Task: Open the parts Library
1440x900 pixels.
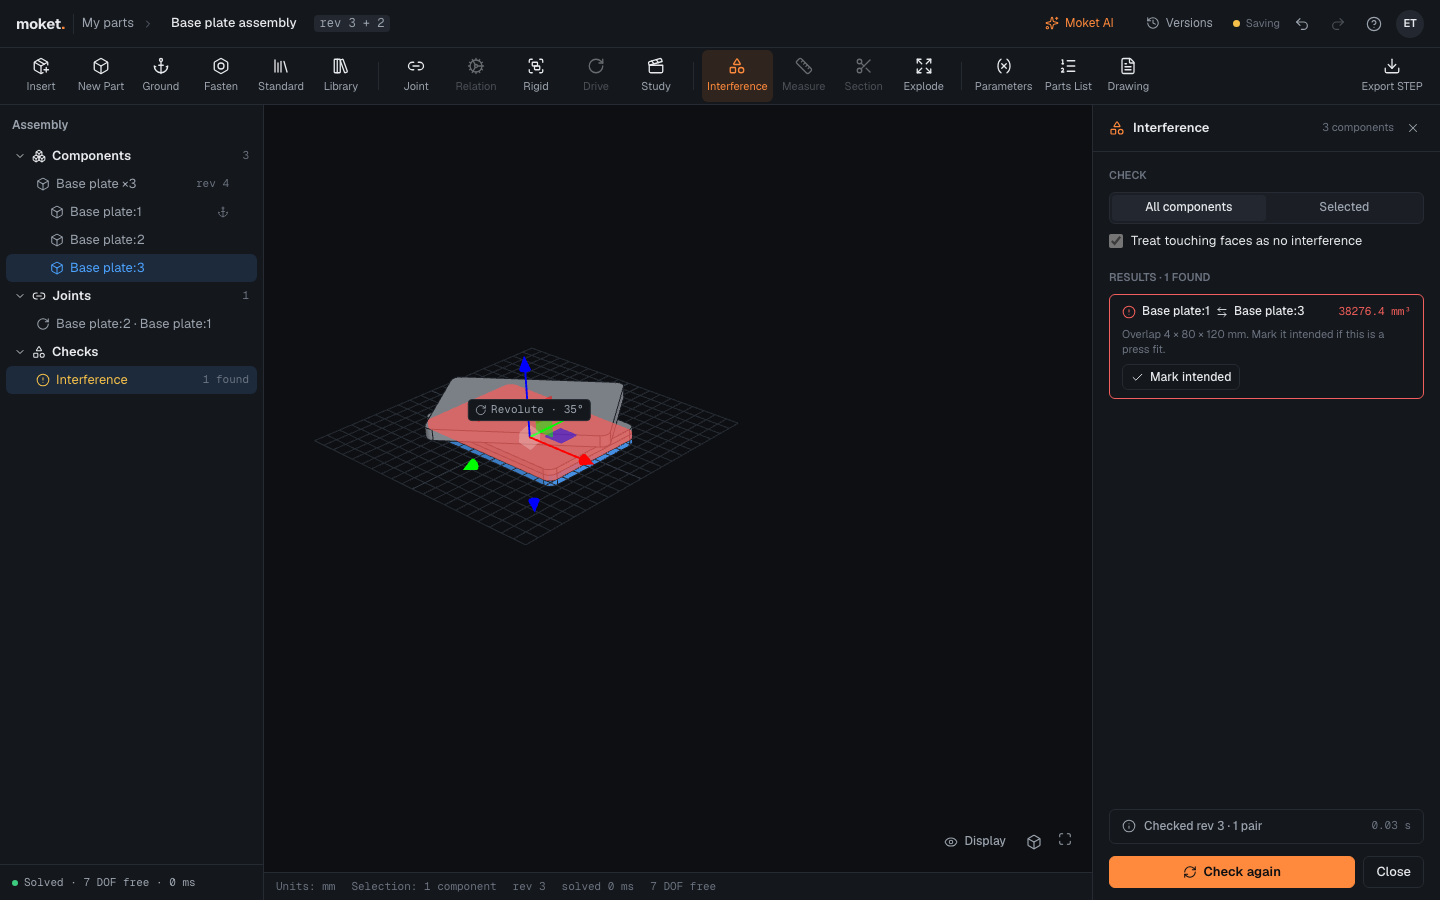Action: [341, 75]
